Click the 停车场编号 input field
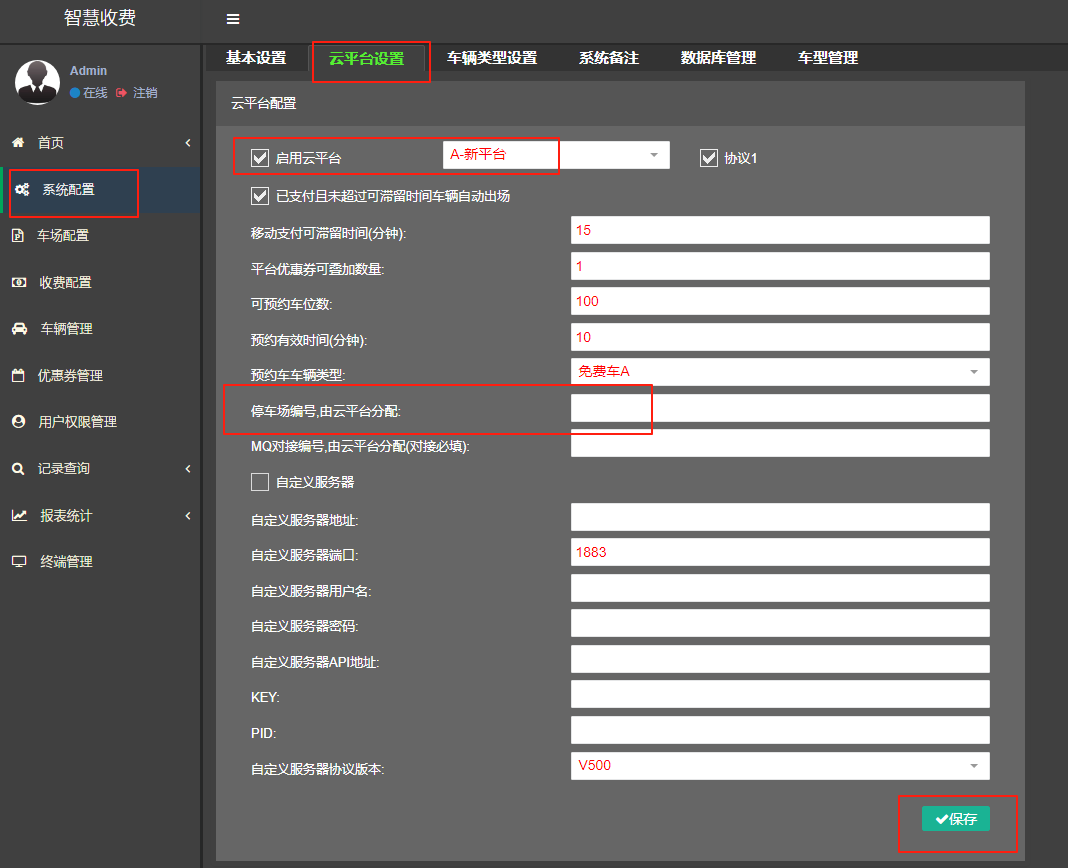This screenshot has width=1068, height=868. 780,408
